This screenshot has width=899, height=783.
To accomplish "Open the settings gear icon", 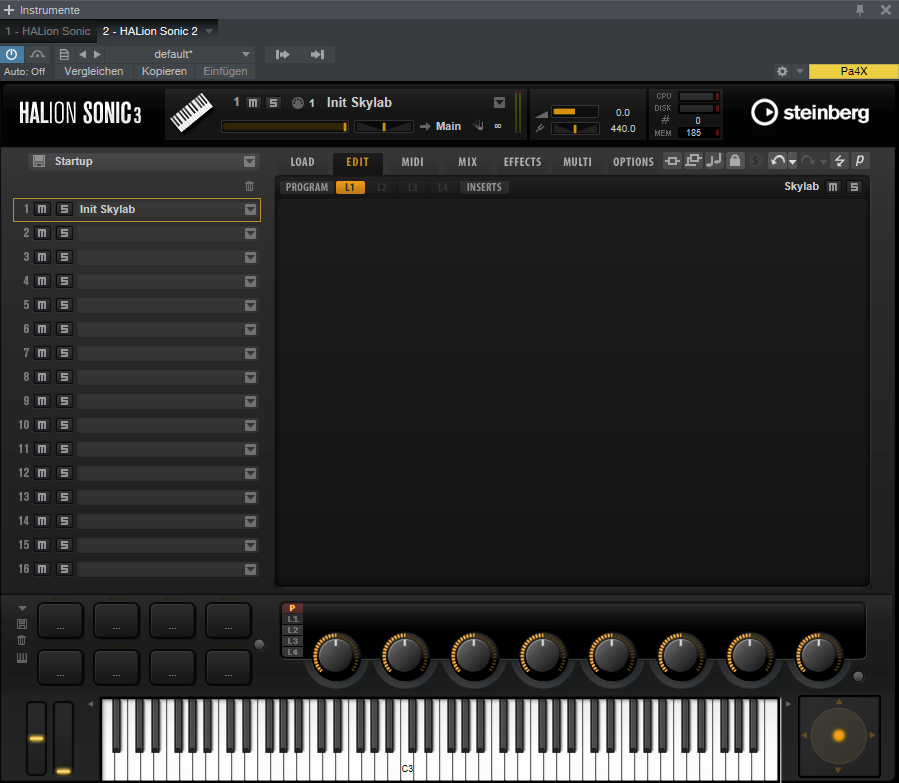I will tap(782, 71).
